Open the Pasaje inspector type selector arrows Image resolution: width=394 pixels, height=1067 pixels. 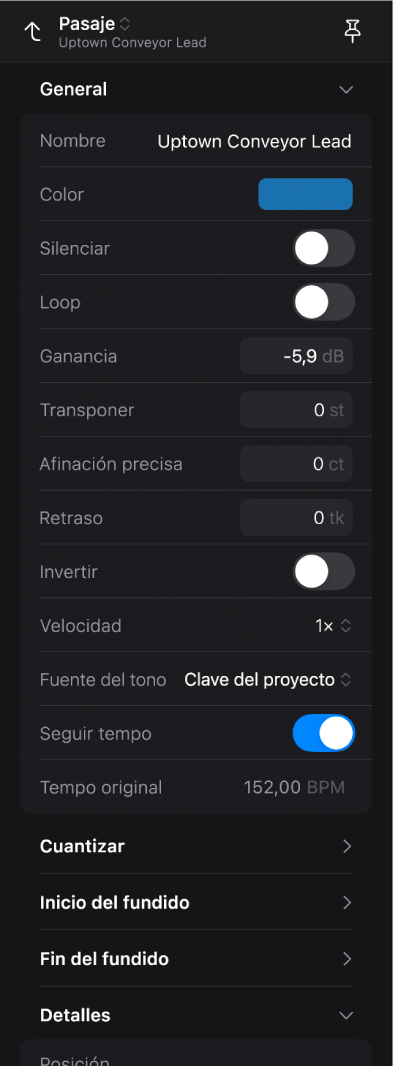click(x=125, y=24)
